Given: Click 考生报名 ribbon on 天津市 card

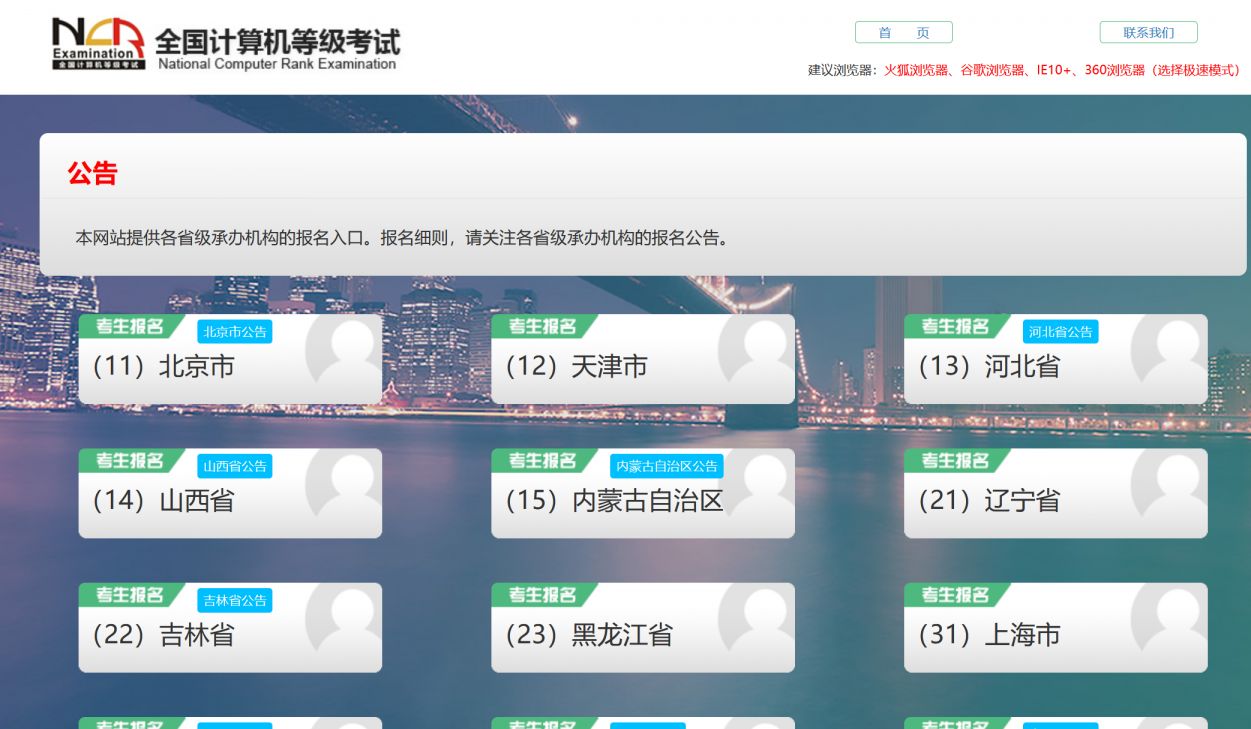Looking at the screenshot, I should point(543,326).
